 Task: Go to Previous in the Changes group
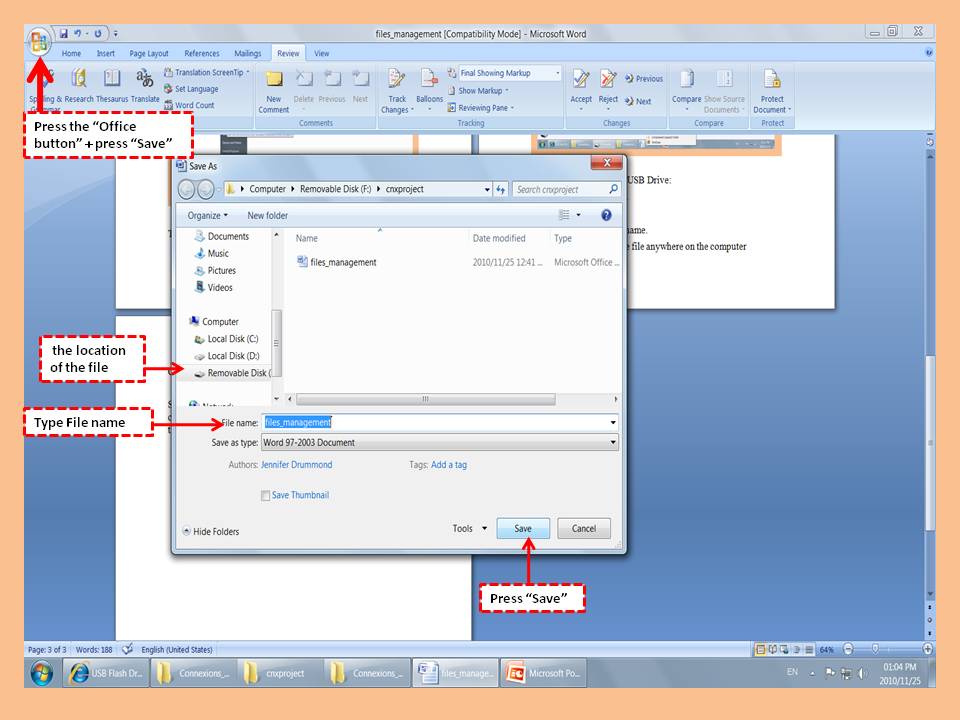pyautogui.click(x=644, y=79)
